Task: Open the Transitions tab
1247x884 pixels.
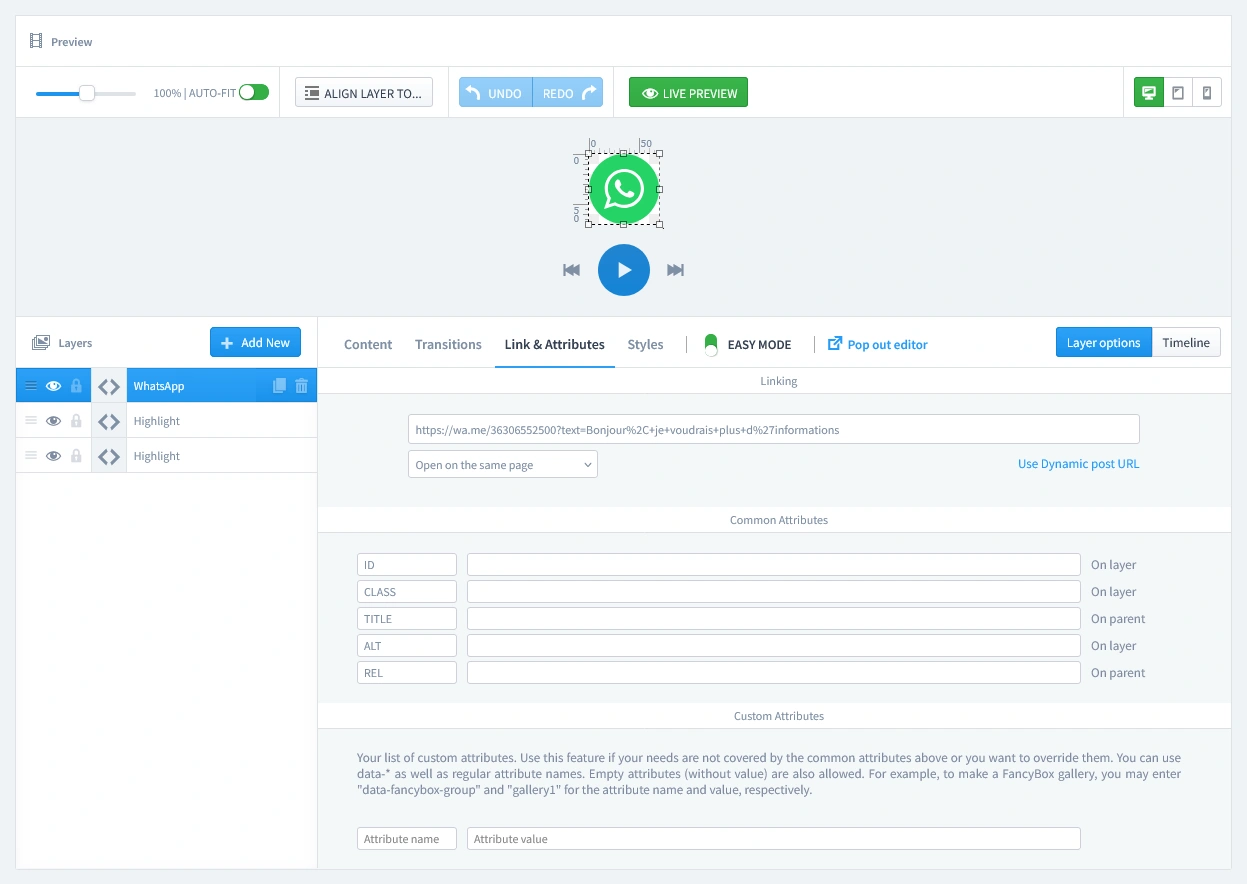Action: click(x=448, y=344)
